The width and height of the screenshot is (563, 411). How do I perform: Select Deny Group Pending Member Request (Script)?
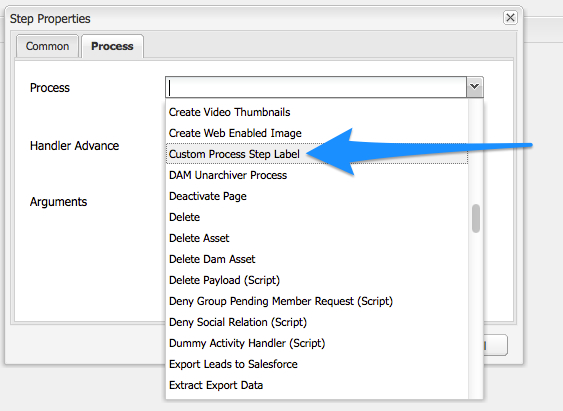coord(317,301)
